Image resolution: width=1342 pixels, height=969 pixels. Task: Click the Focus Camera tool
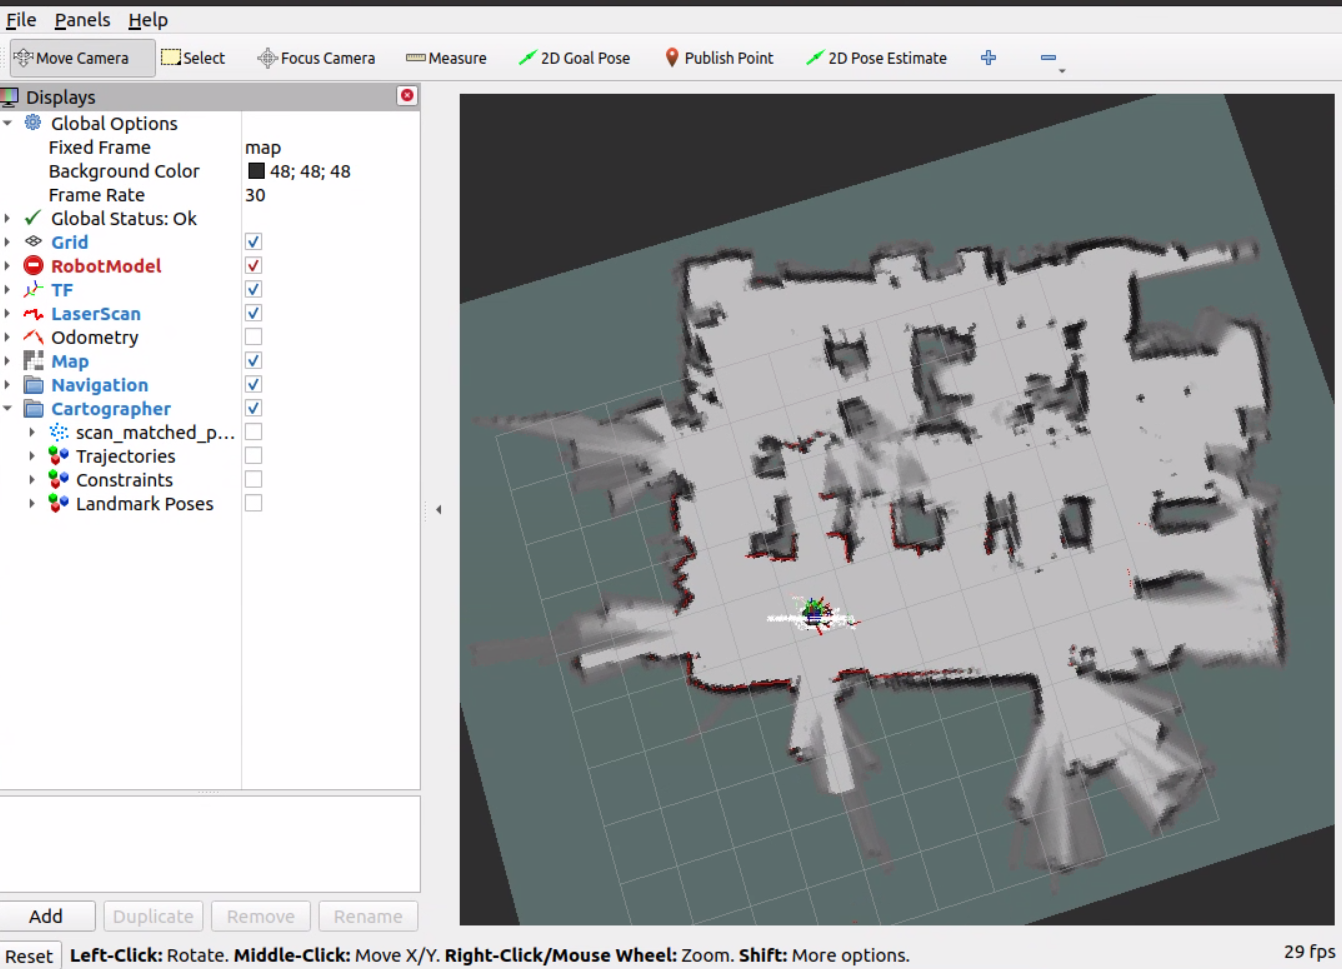click(x=316, y=57)
